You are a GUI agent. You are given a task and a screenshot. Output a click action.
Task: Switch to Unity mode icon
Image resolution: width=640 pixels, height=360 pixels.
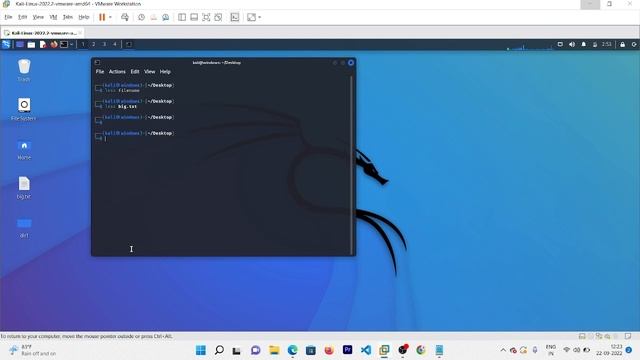tap(218, 17)
